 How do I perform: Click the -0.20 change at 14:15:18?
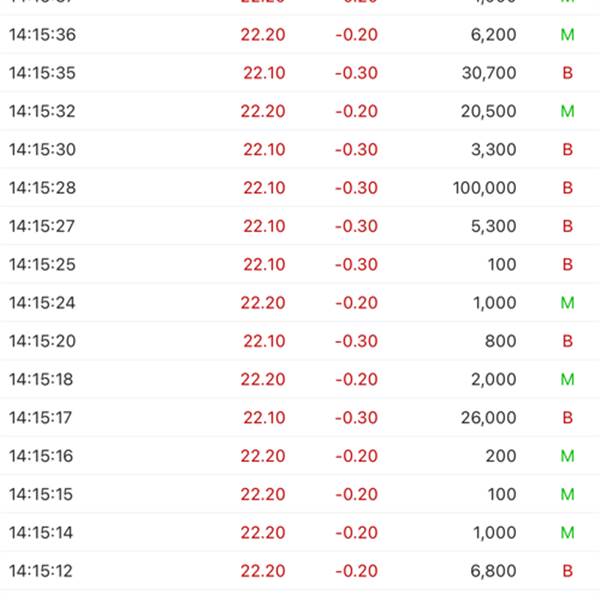click(357, 379)
